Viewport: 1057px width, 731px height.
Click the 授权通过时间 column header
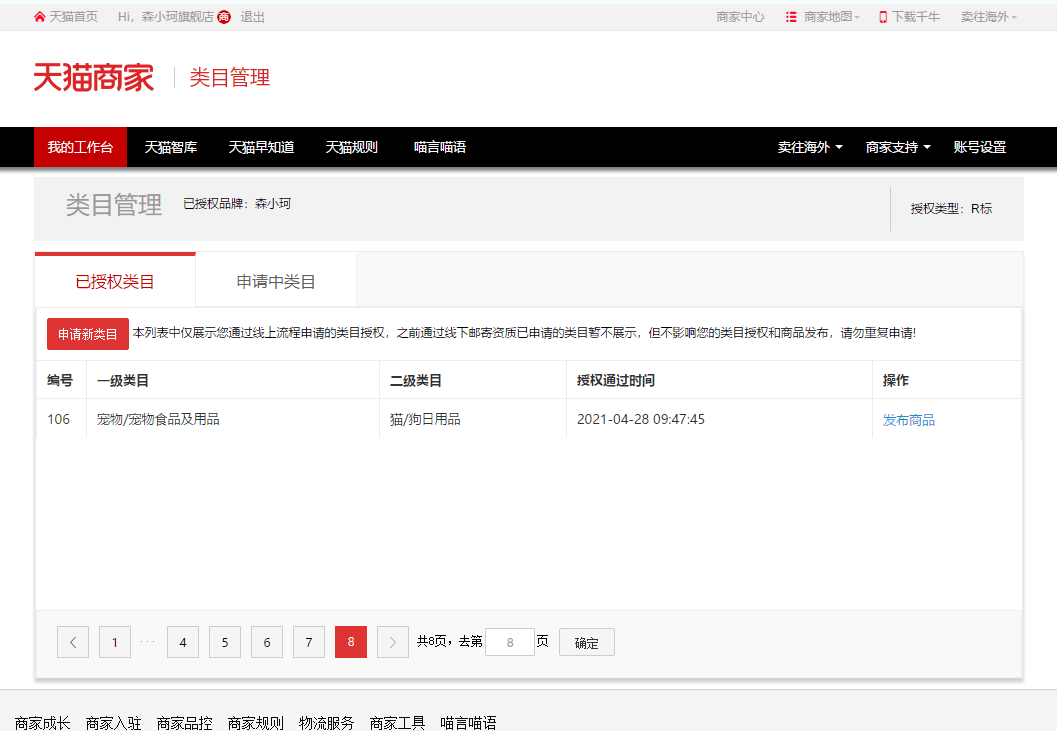[x=615, y=380]
